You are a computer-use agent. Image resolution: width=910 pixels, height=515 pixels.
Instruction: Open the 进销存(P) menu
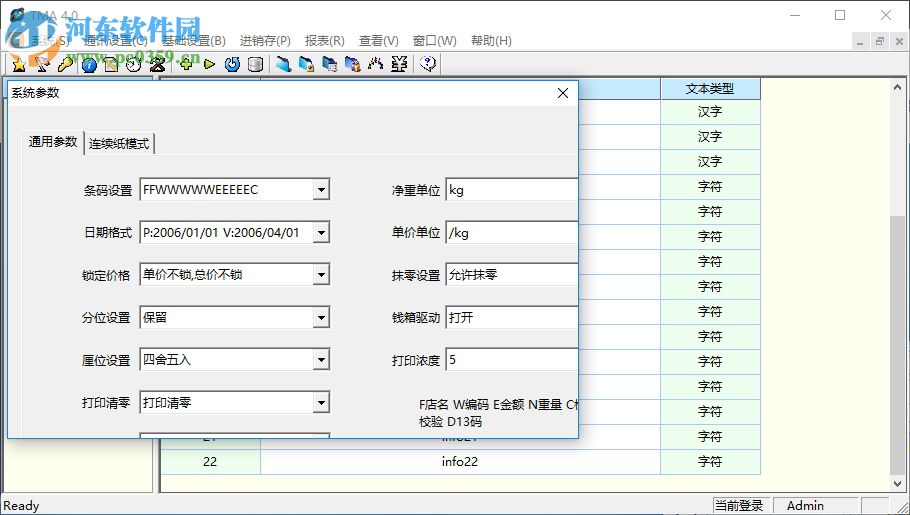(x=265, y=41)
